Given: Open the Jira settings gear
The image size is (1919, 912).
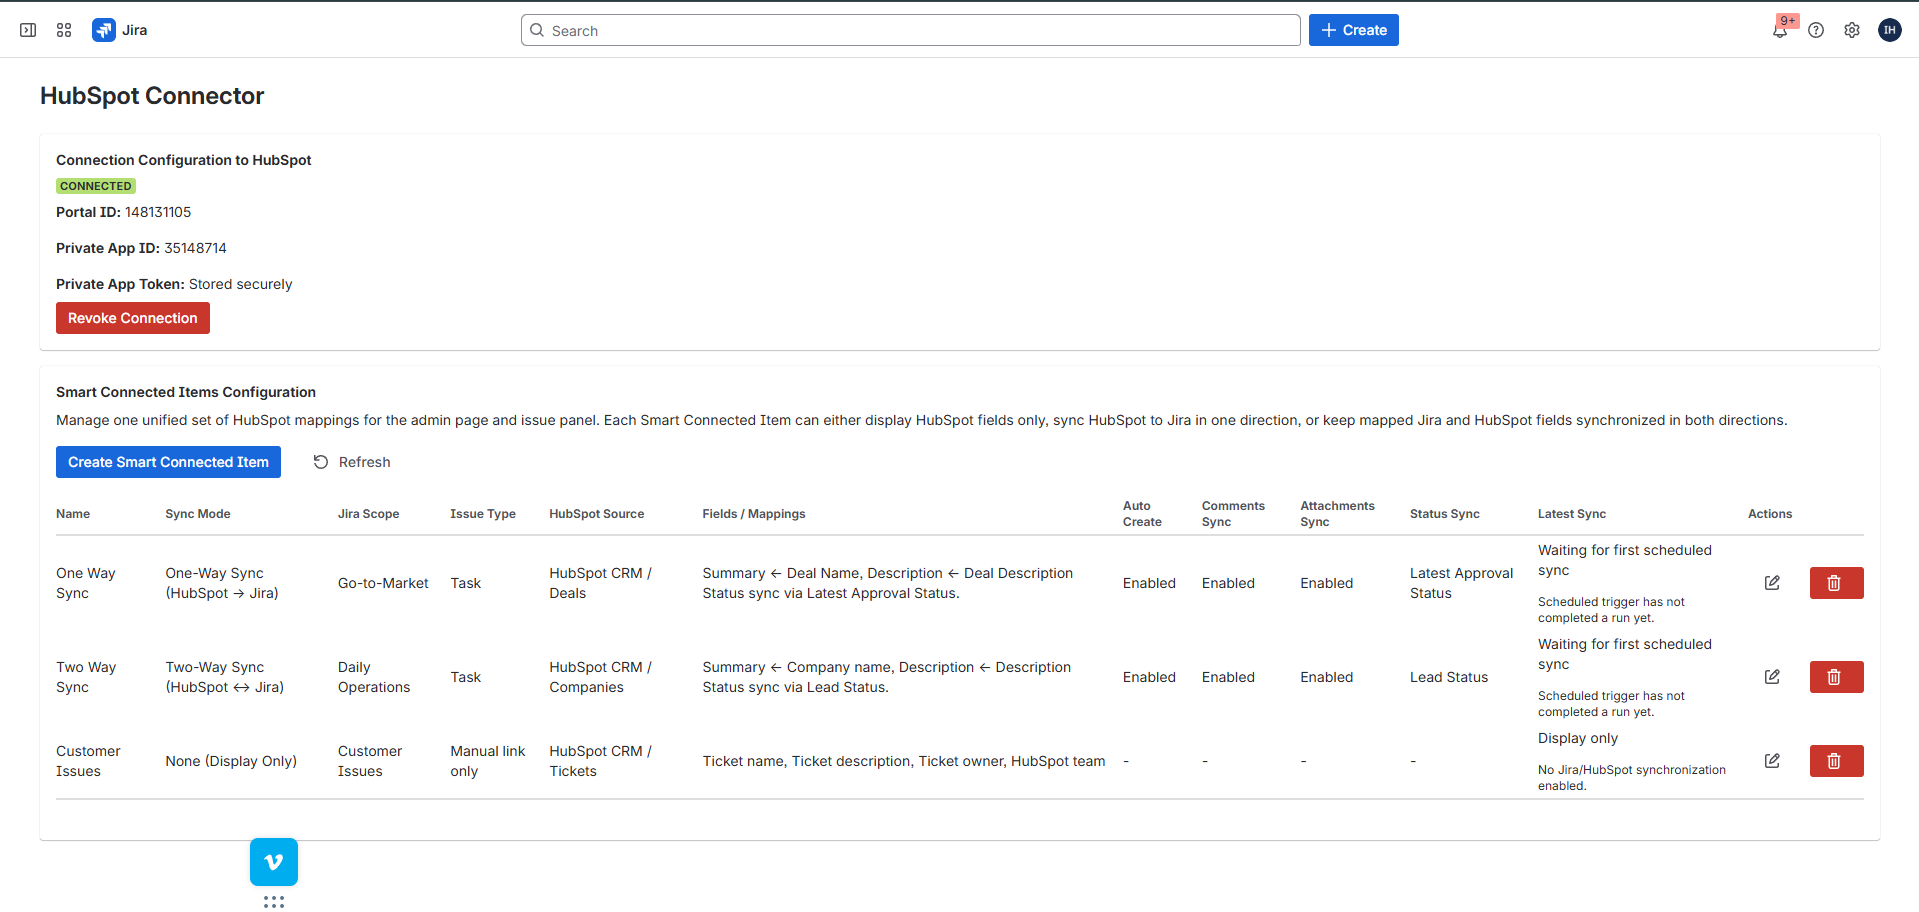Looking at the screenshot, I should coord(1852,30).
